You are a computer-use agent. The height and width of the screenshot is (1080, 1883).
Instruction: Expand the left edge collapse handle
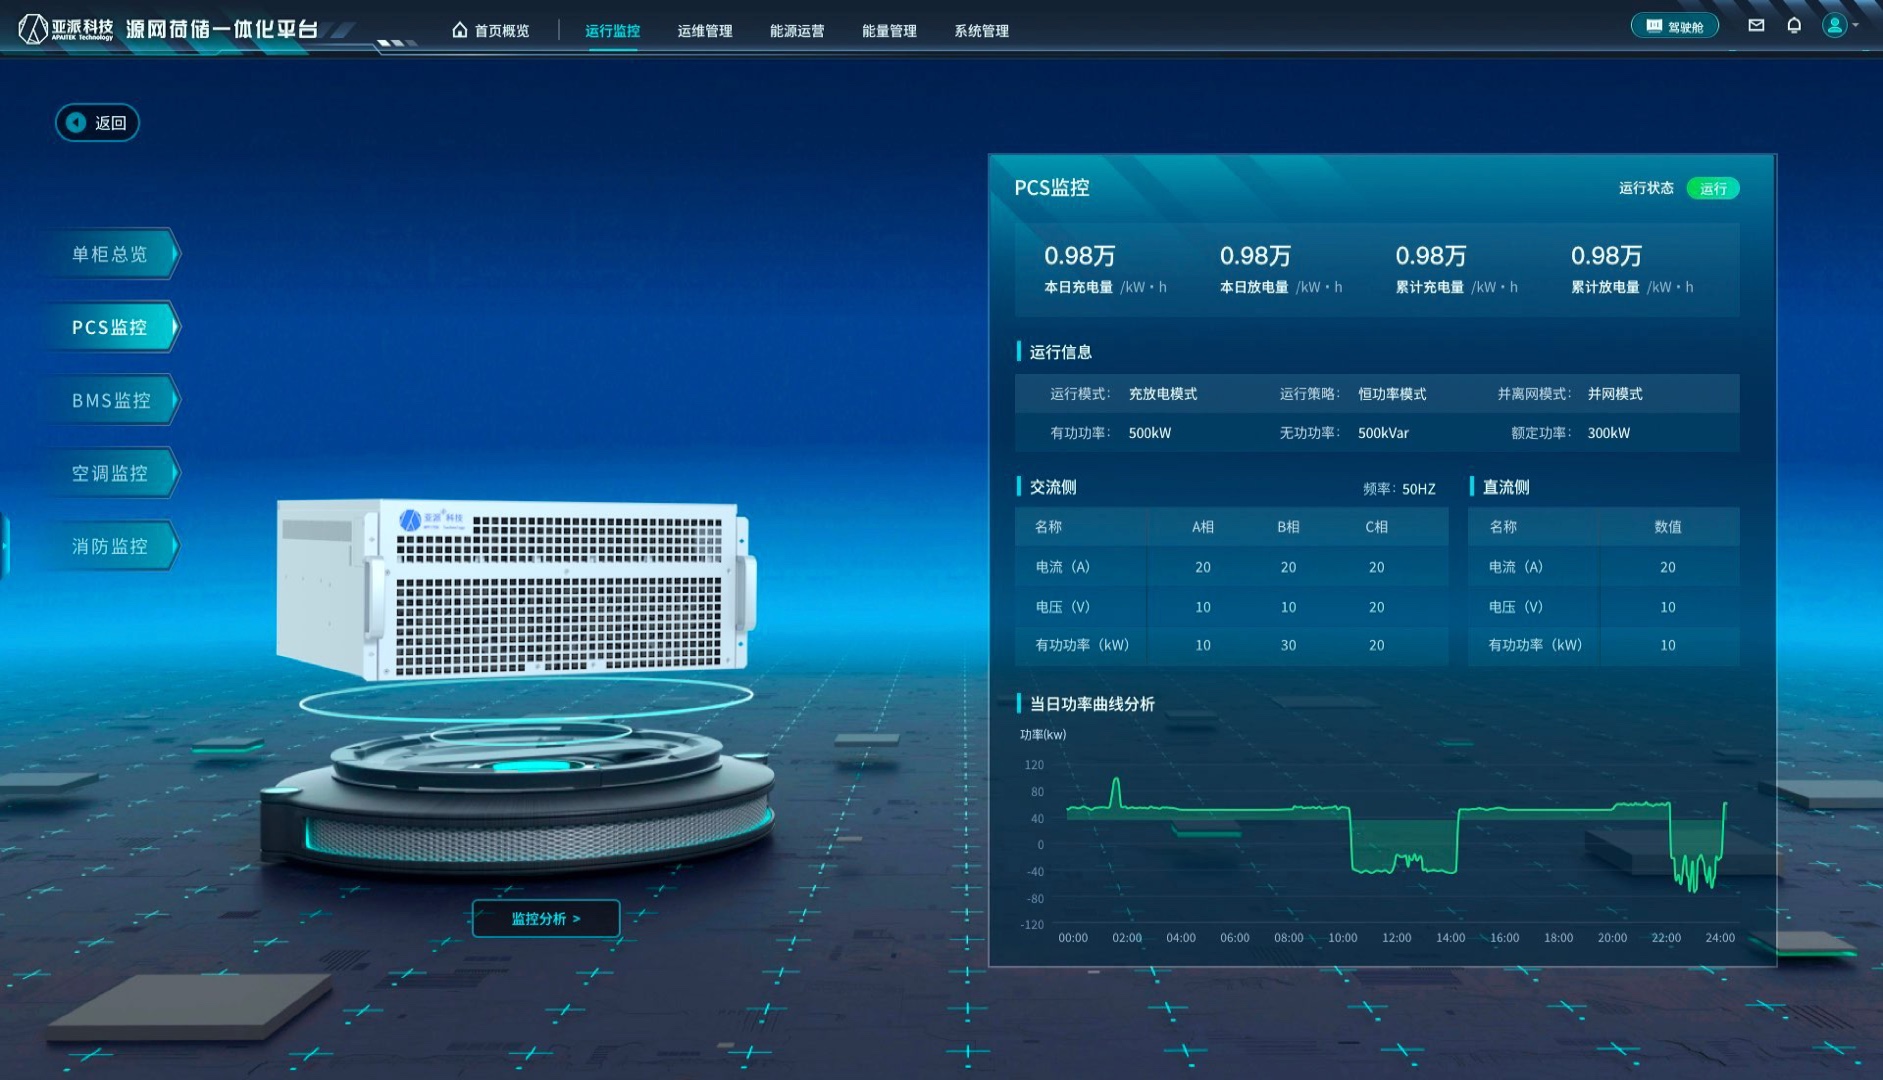click(4, 545)
